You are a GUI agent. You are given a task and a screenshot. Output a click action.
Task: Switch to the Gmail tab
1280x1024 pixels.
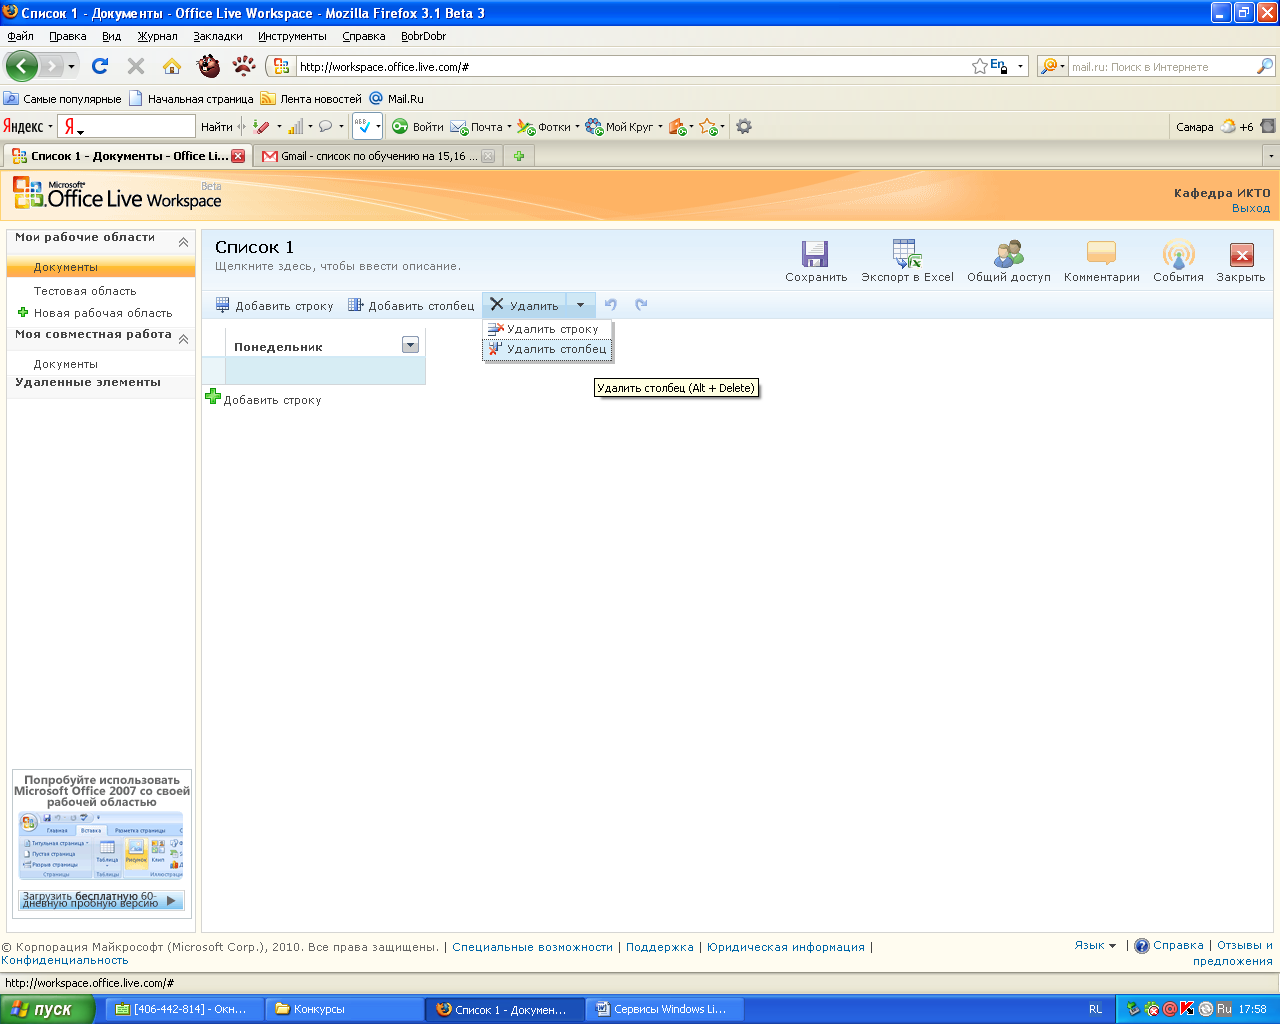[378, 156]
